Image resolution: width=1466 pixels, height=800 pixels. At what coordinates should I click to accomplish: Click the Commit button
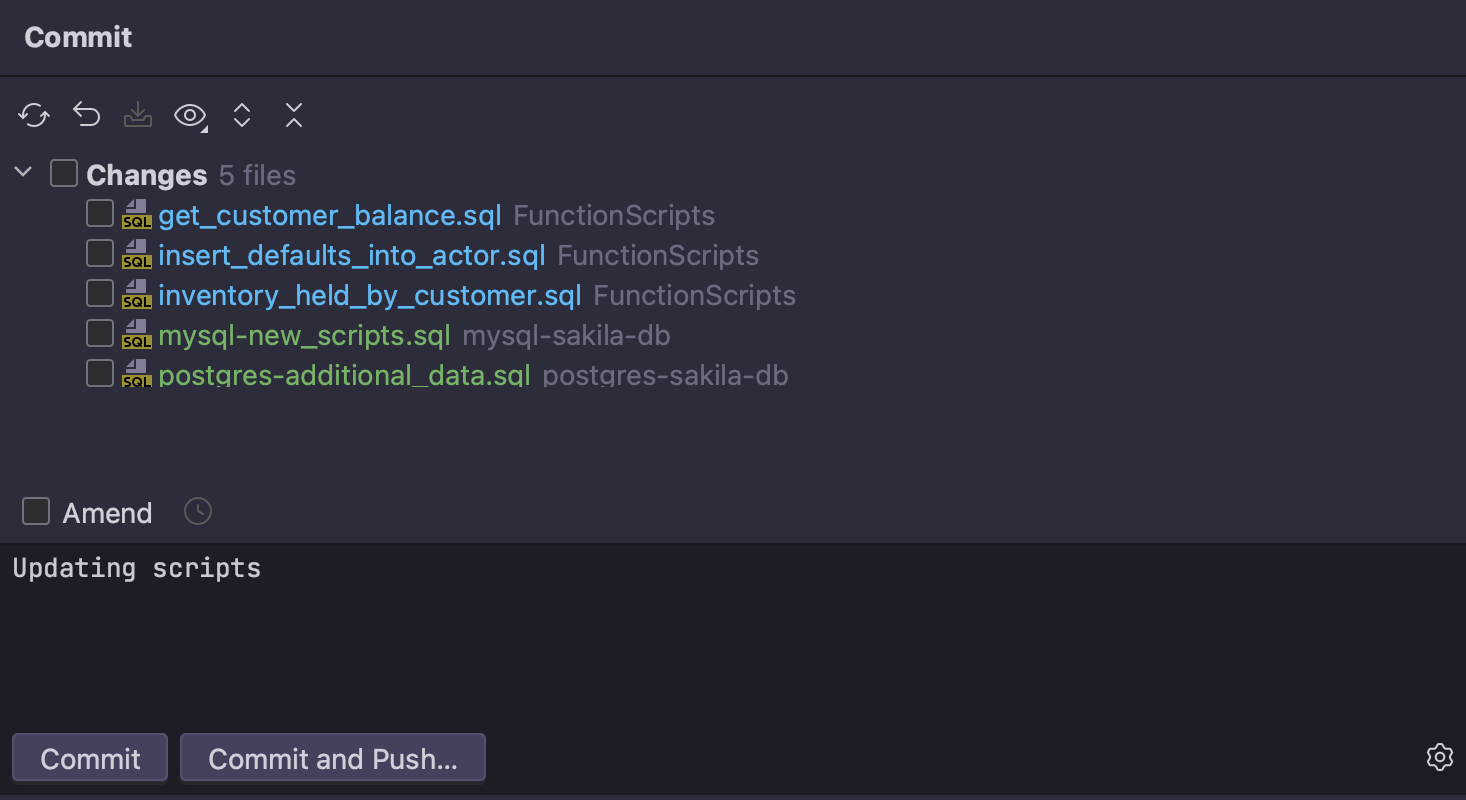89,757
